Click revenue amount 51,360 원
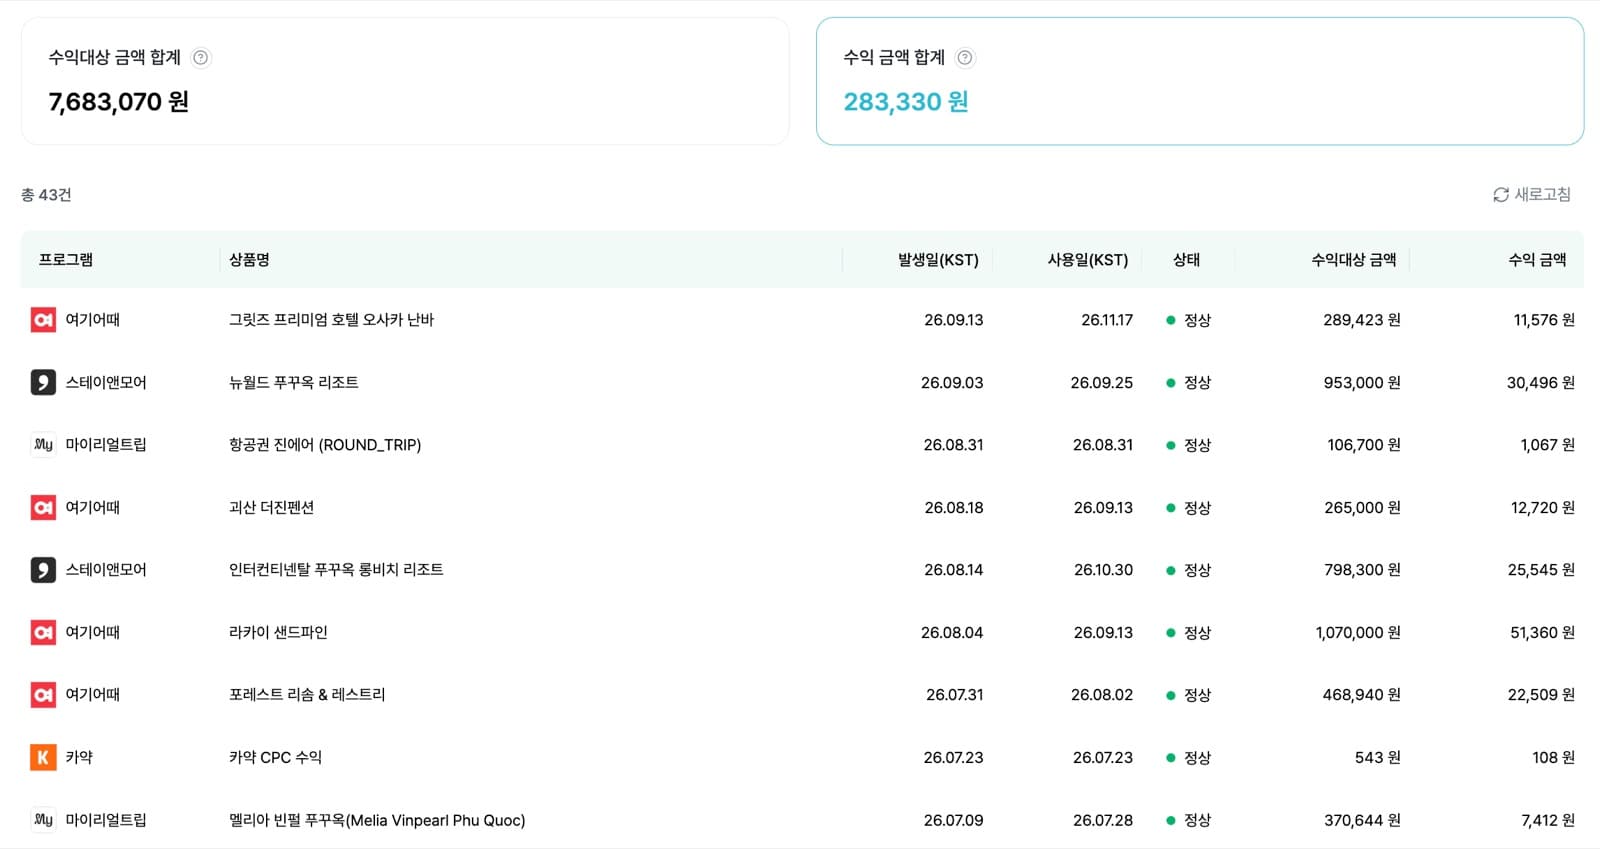1600x849 pixels. click(x=1542, y=633)
